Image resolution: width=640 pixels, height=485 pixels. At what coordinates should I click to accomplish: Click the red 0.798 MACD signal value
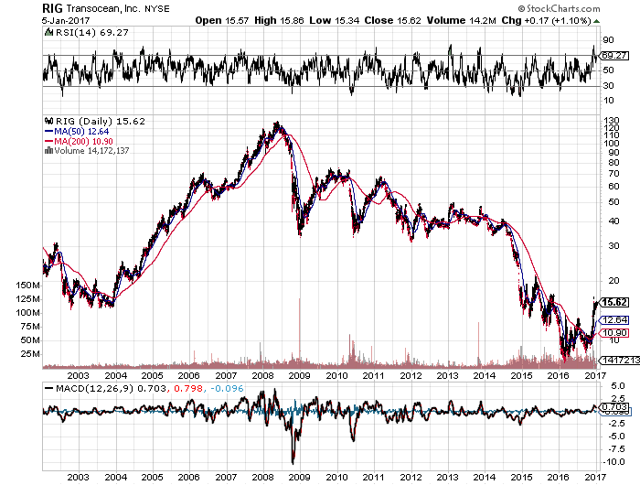[x=188, y=388]
